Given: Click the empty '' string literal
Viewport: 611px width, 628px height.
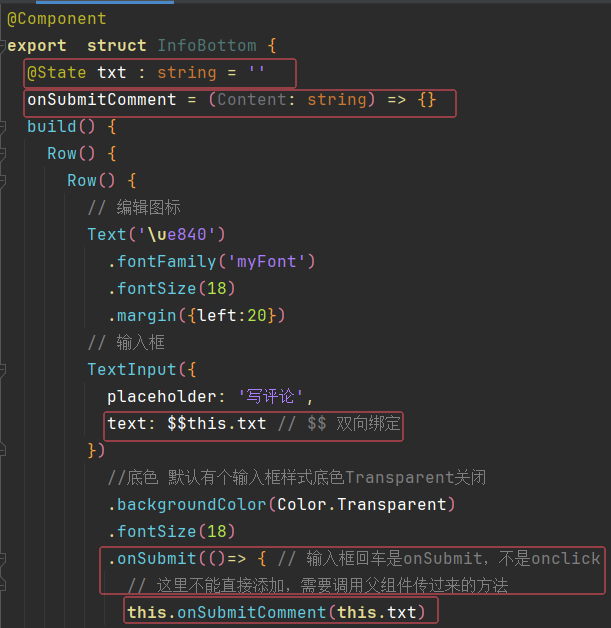Looking at the screenshot, I should pos(257,70).
